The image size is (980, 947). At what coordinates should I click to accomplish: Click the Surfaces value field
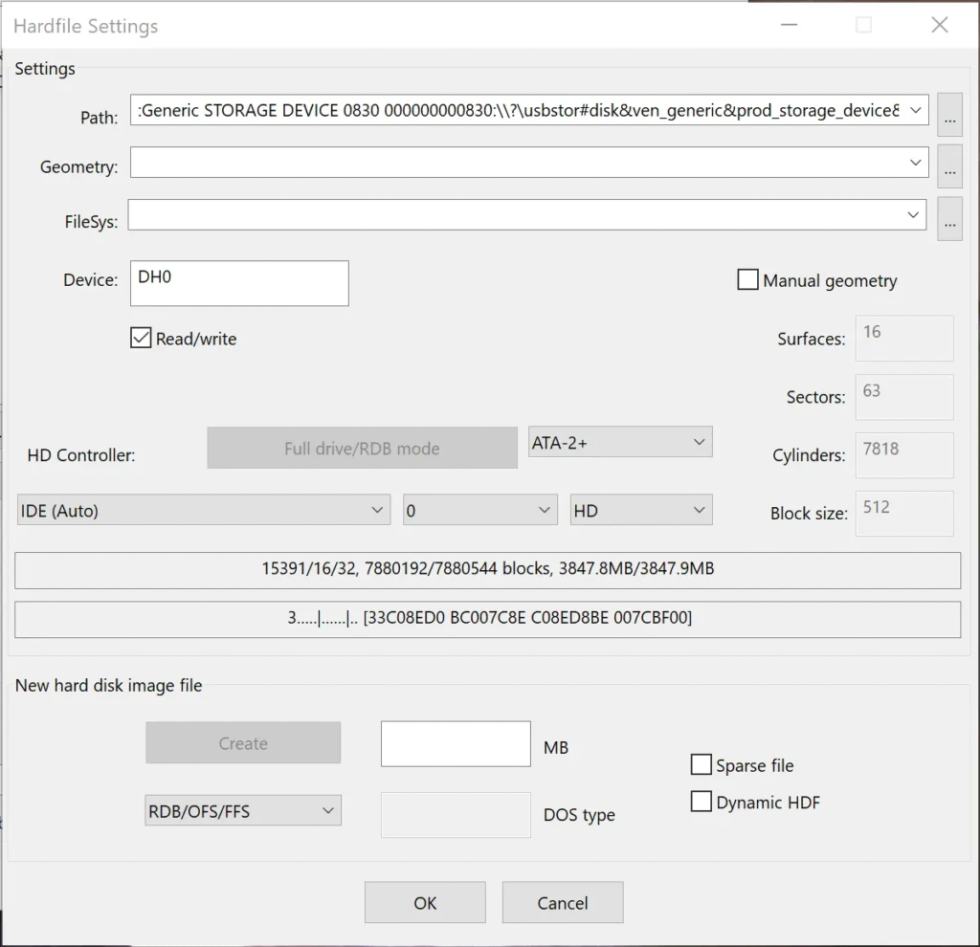pos(904,338)
